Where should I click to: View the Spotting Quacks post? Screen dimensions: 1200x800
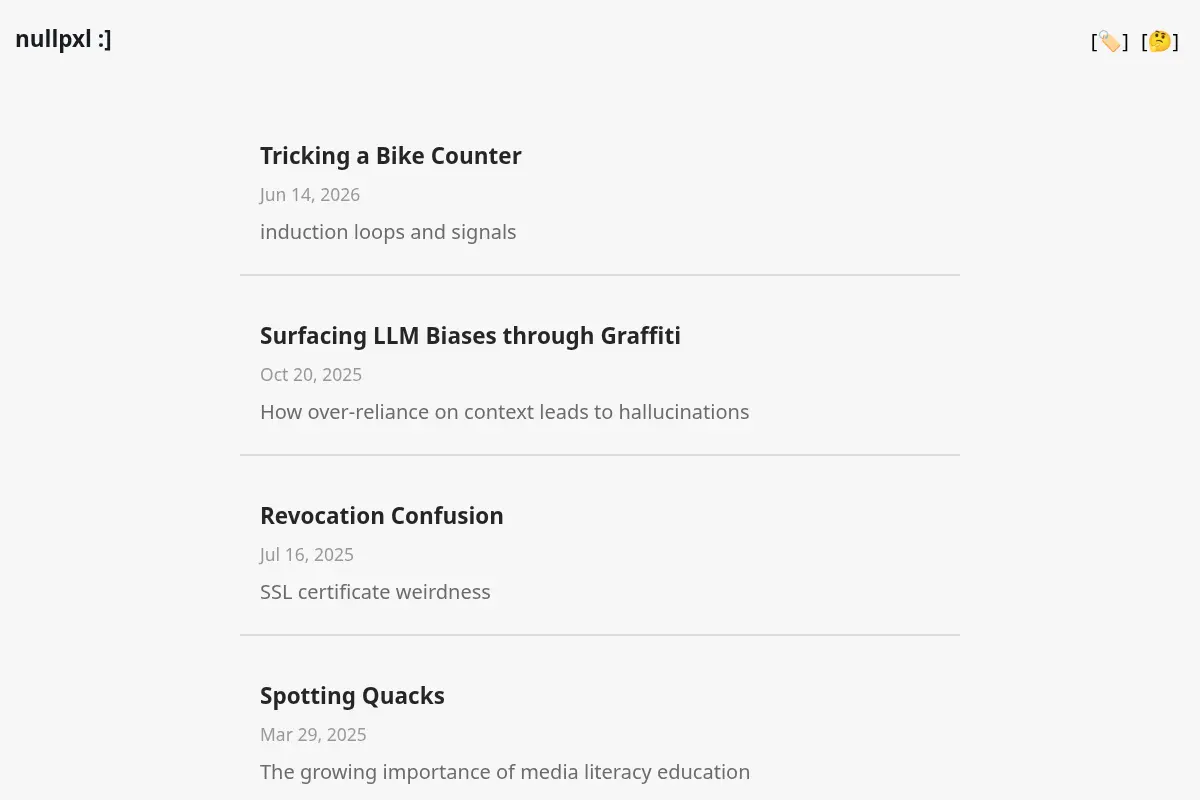point(352,696)
